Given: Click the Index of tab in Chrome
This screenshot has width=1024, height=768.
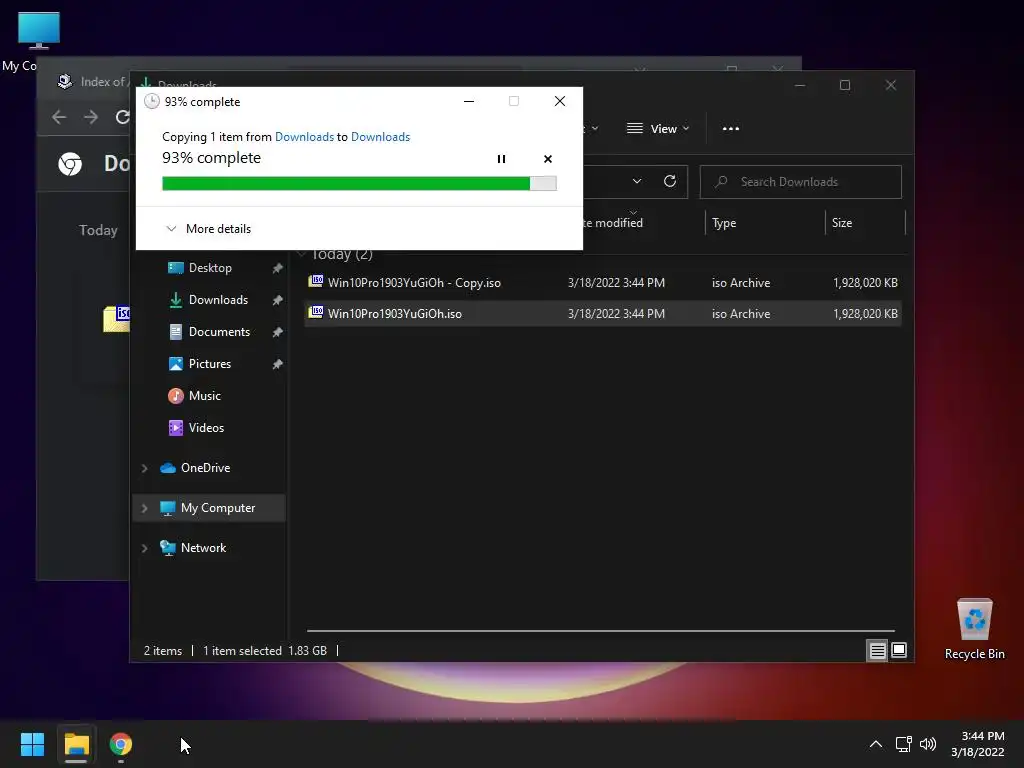Looking at the screenshot, I should (x=91, y=82).
